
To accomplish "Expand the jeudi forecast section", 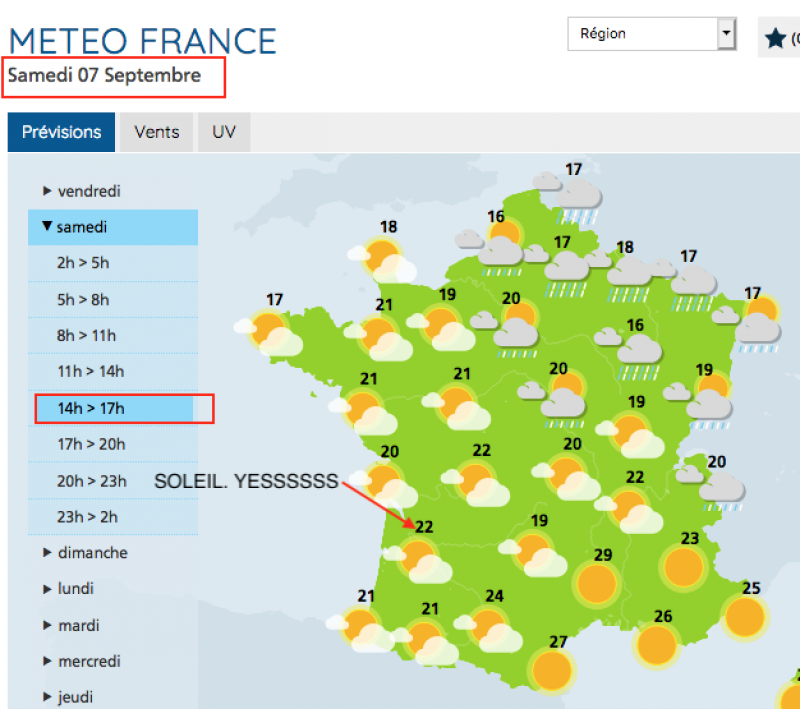I will 69,697.
